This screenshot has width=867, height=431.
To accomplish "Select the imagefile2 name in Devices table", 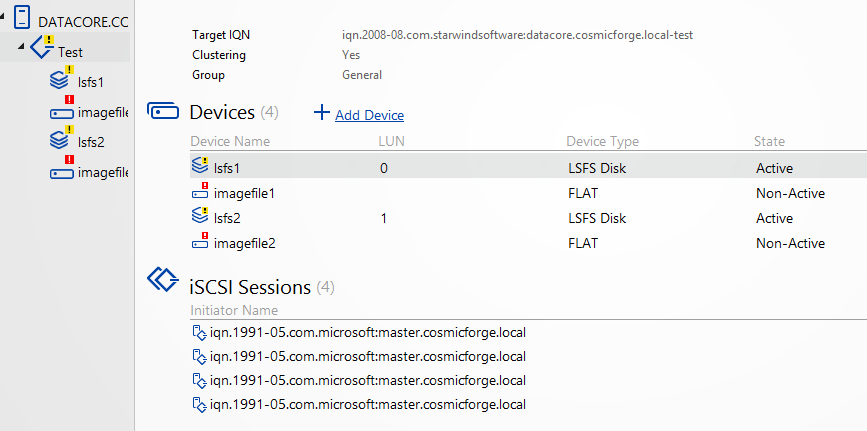I will pyautogui.click(x=244, y=243).
